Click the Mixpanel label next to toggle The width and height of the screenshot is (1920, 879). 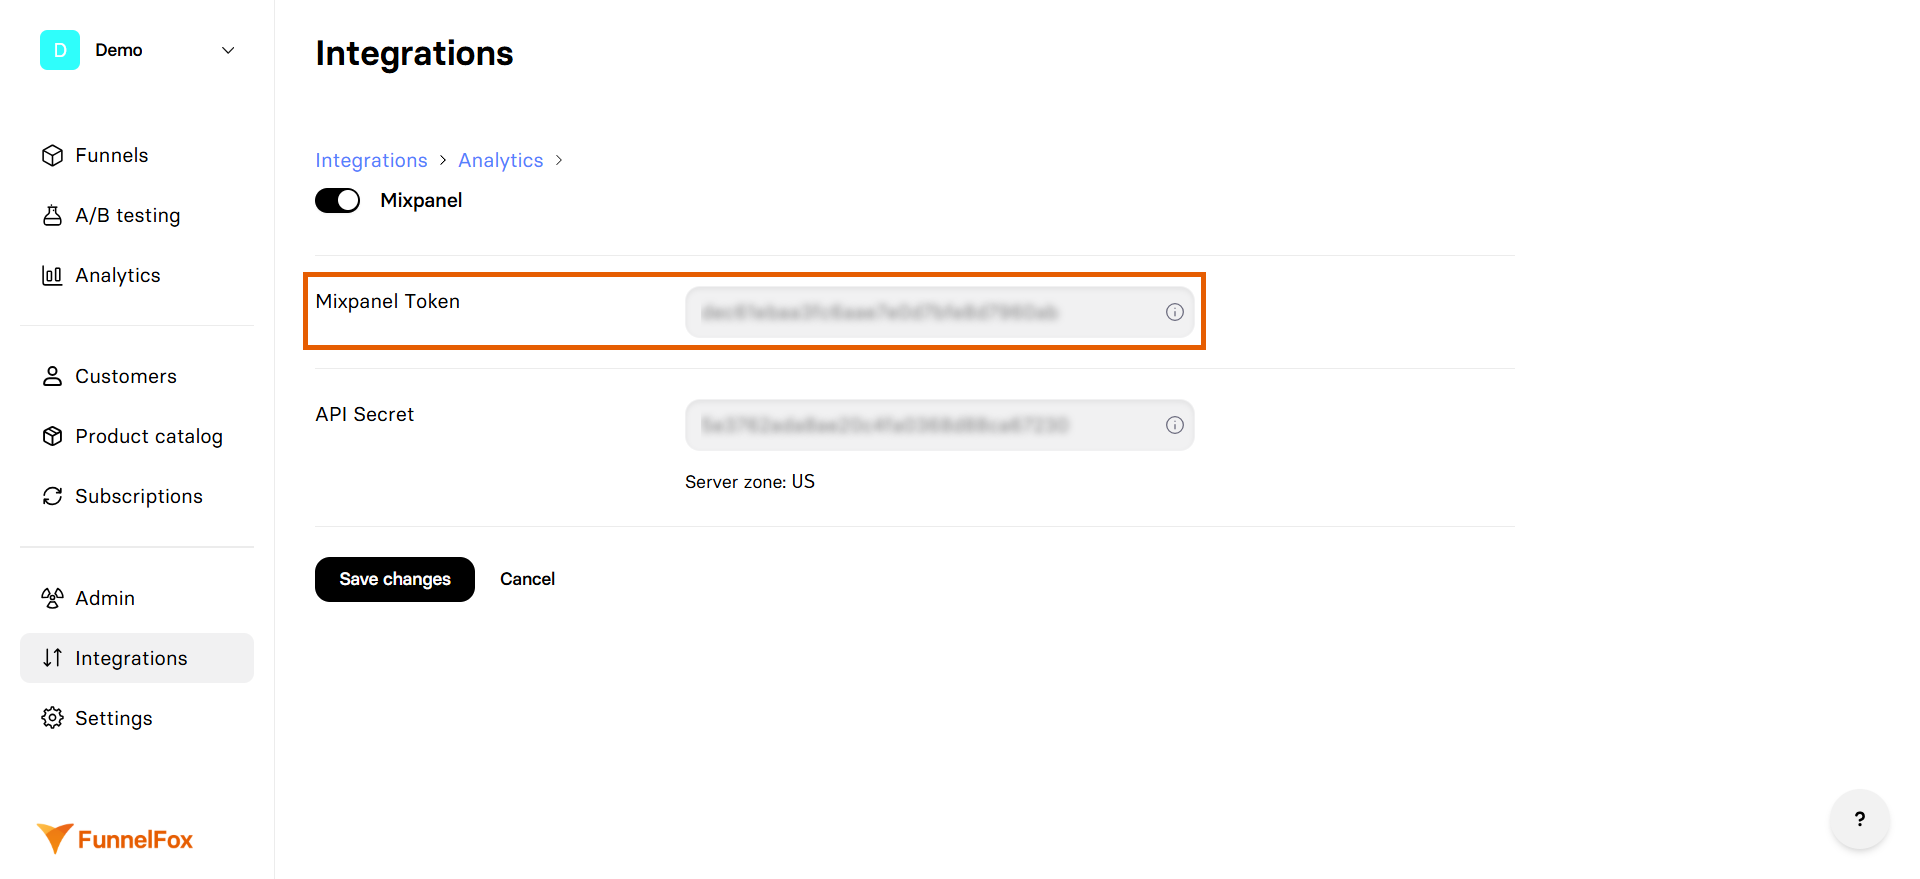tap(421, 200)
